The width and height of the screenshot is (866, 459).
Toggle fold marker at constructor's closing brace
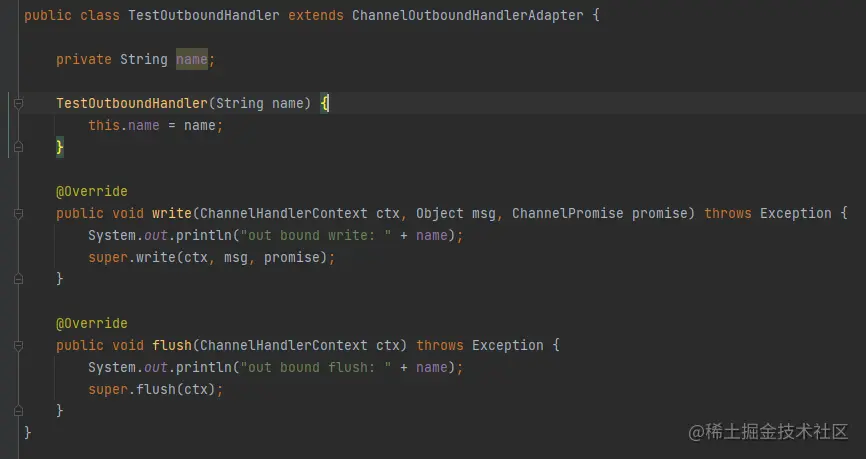tap(18, 147)
